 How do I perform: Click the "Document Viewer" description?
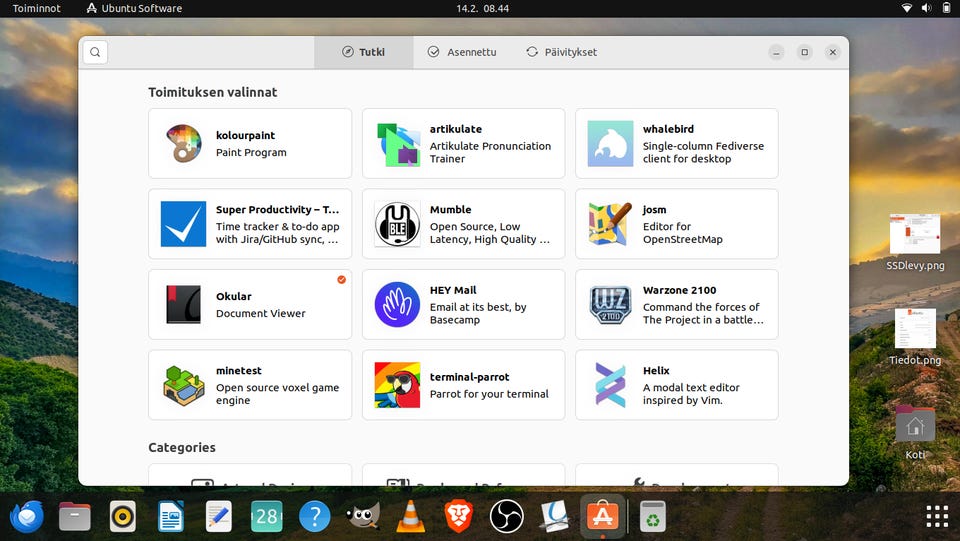tap(261, 313)
